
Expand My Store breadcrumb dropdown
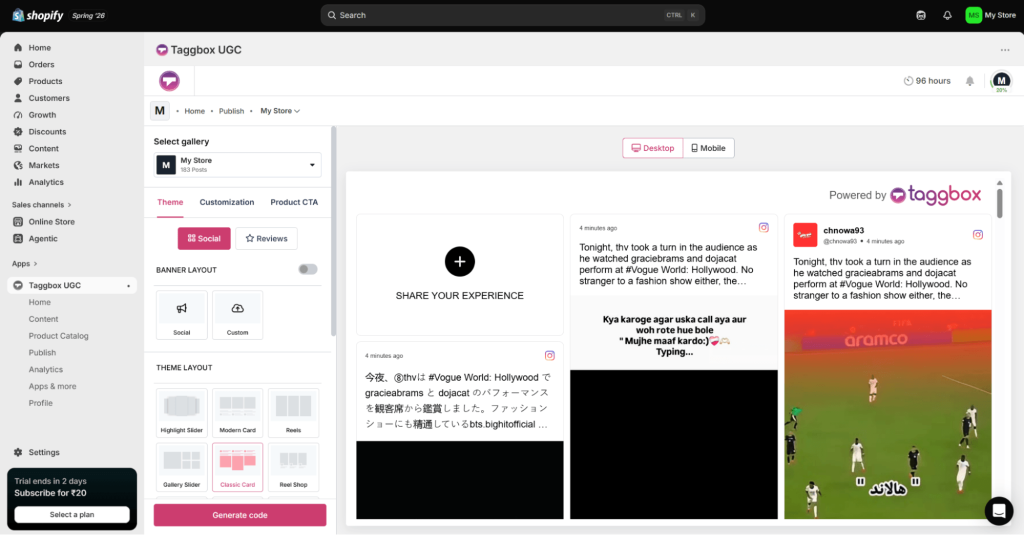(280, 111)
